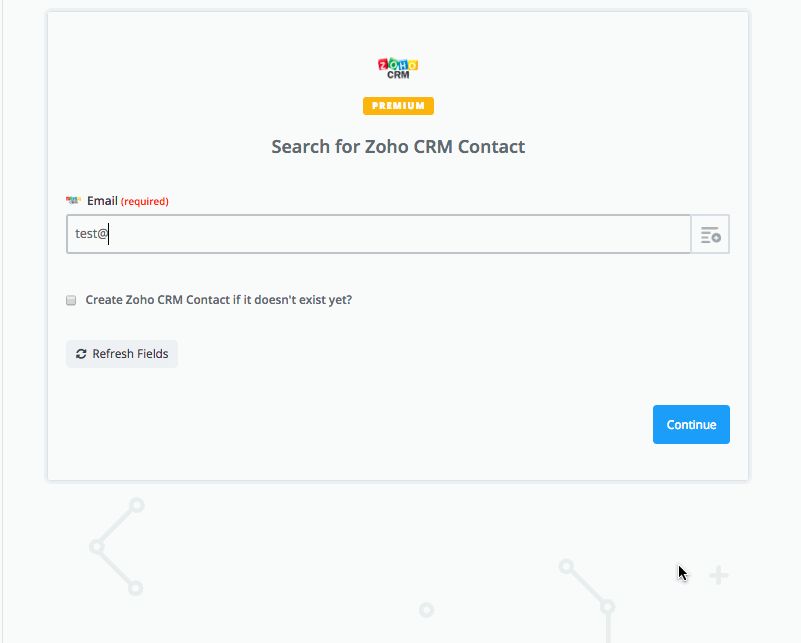The image size is (801, 643).
Task: Click the "Create Zoho CRM Contact if it doesn't exist yet?" label
Action: pyautogui.click(x=218, y=300)
